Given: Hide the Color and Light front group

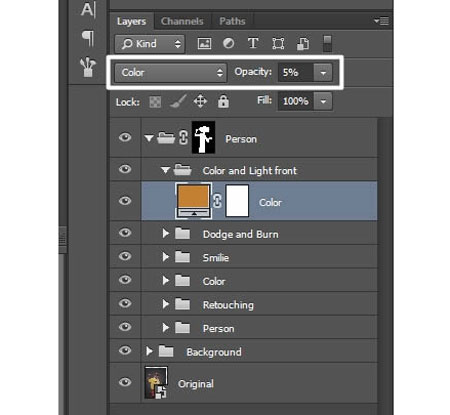Looking at the screenshot, I should coord(125,169).
